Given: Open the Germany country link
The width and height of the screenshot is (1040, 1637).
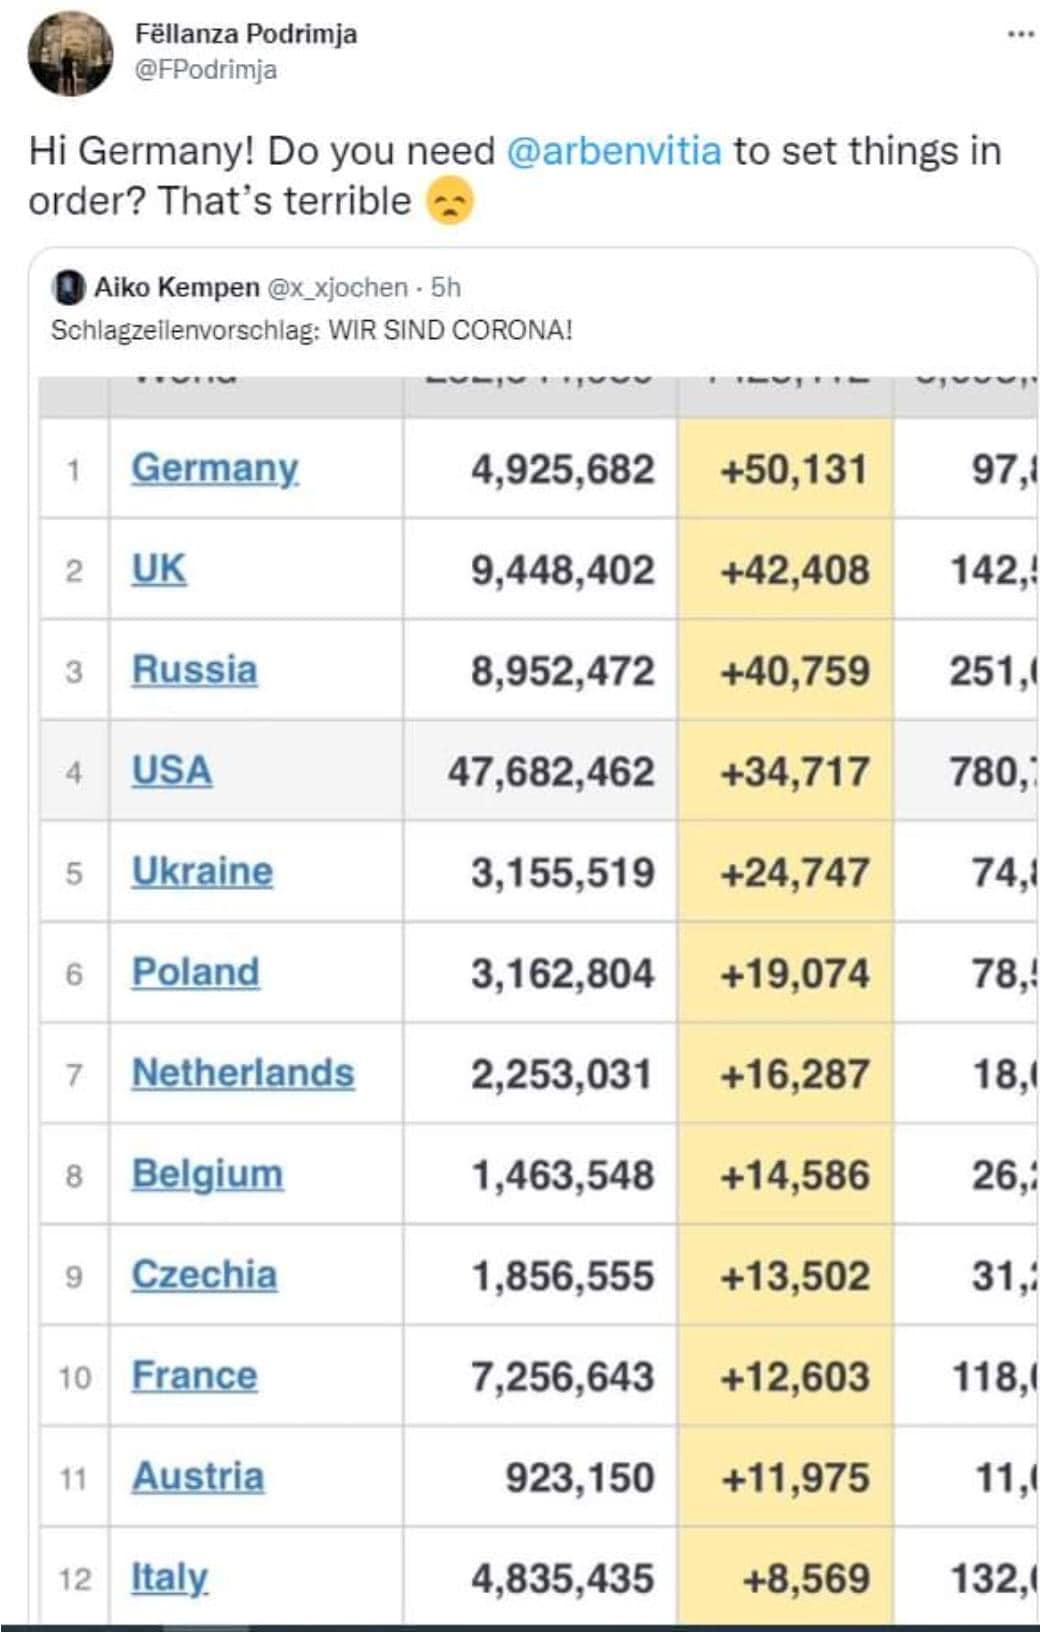Looking at the screenshot, I should tap(215, 468).
